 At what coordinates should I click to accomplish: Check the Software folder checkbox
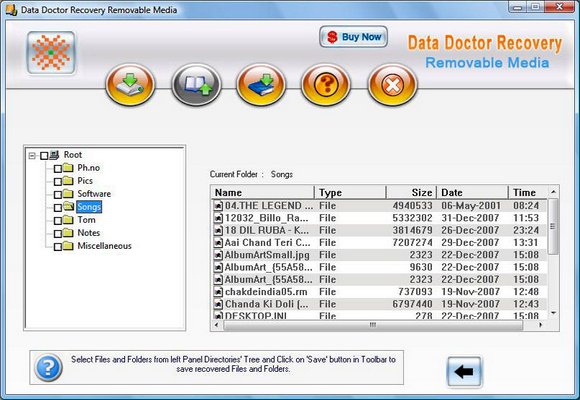tap(58, 195)
